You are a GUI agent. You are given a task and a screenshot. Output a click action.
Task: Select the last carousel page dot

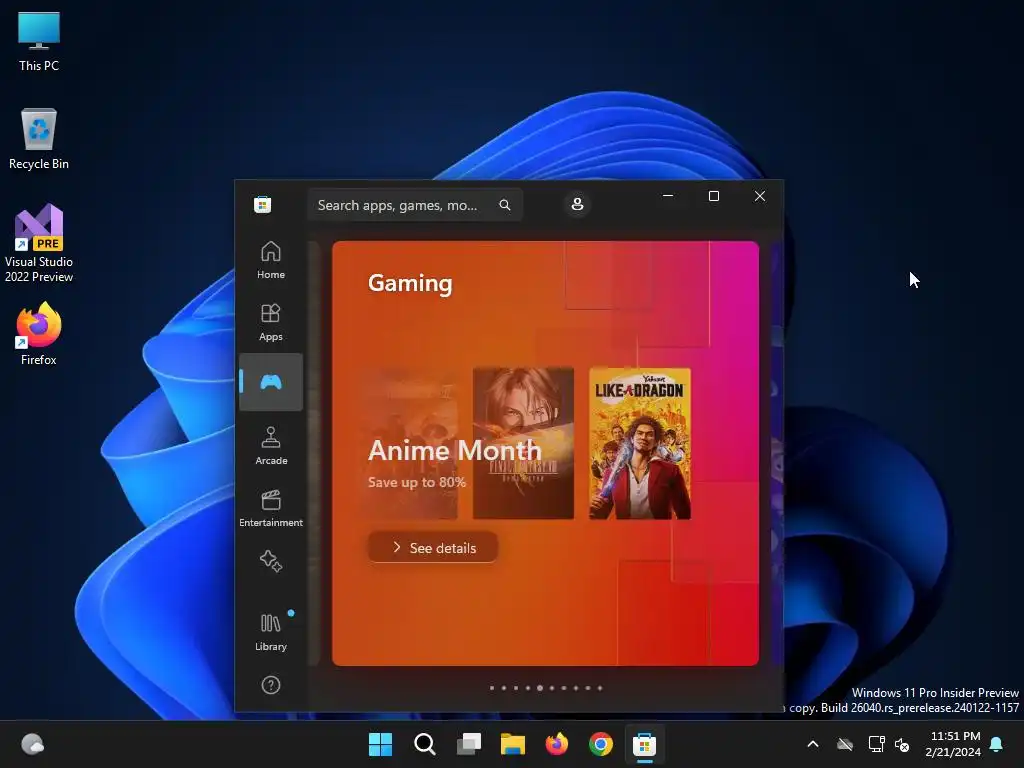[600, 688]
